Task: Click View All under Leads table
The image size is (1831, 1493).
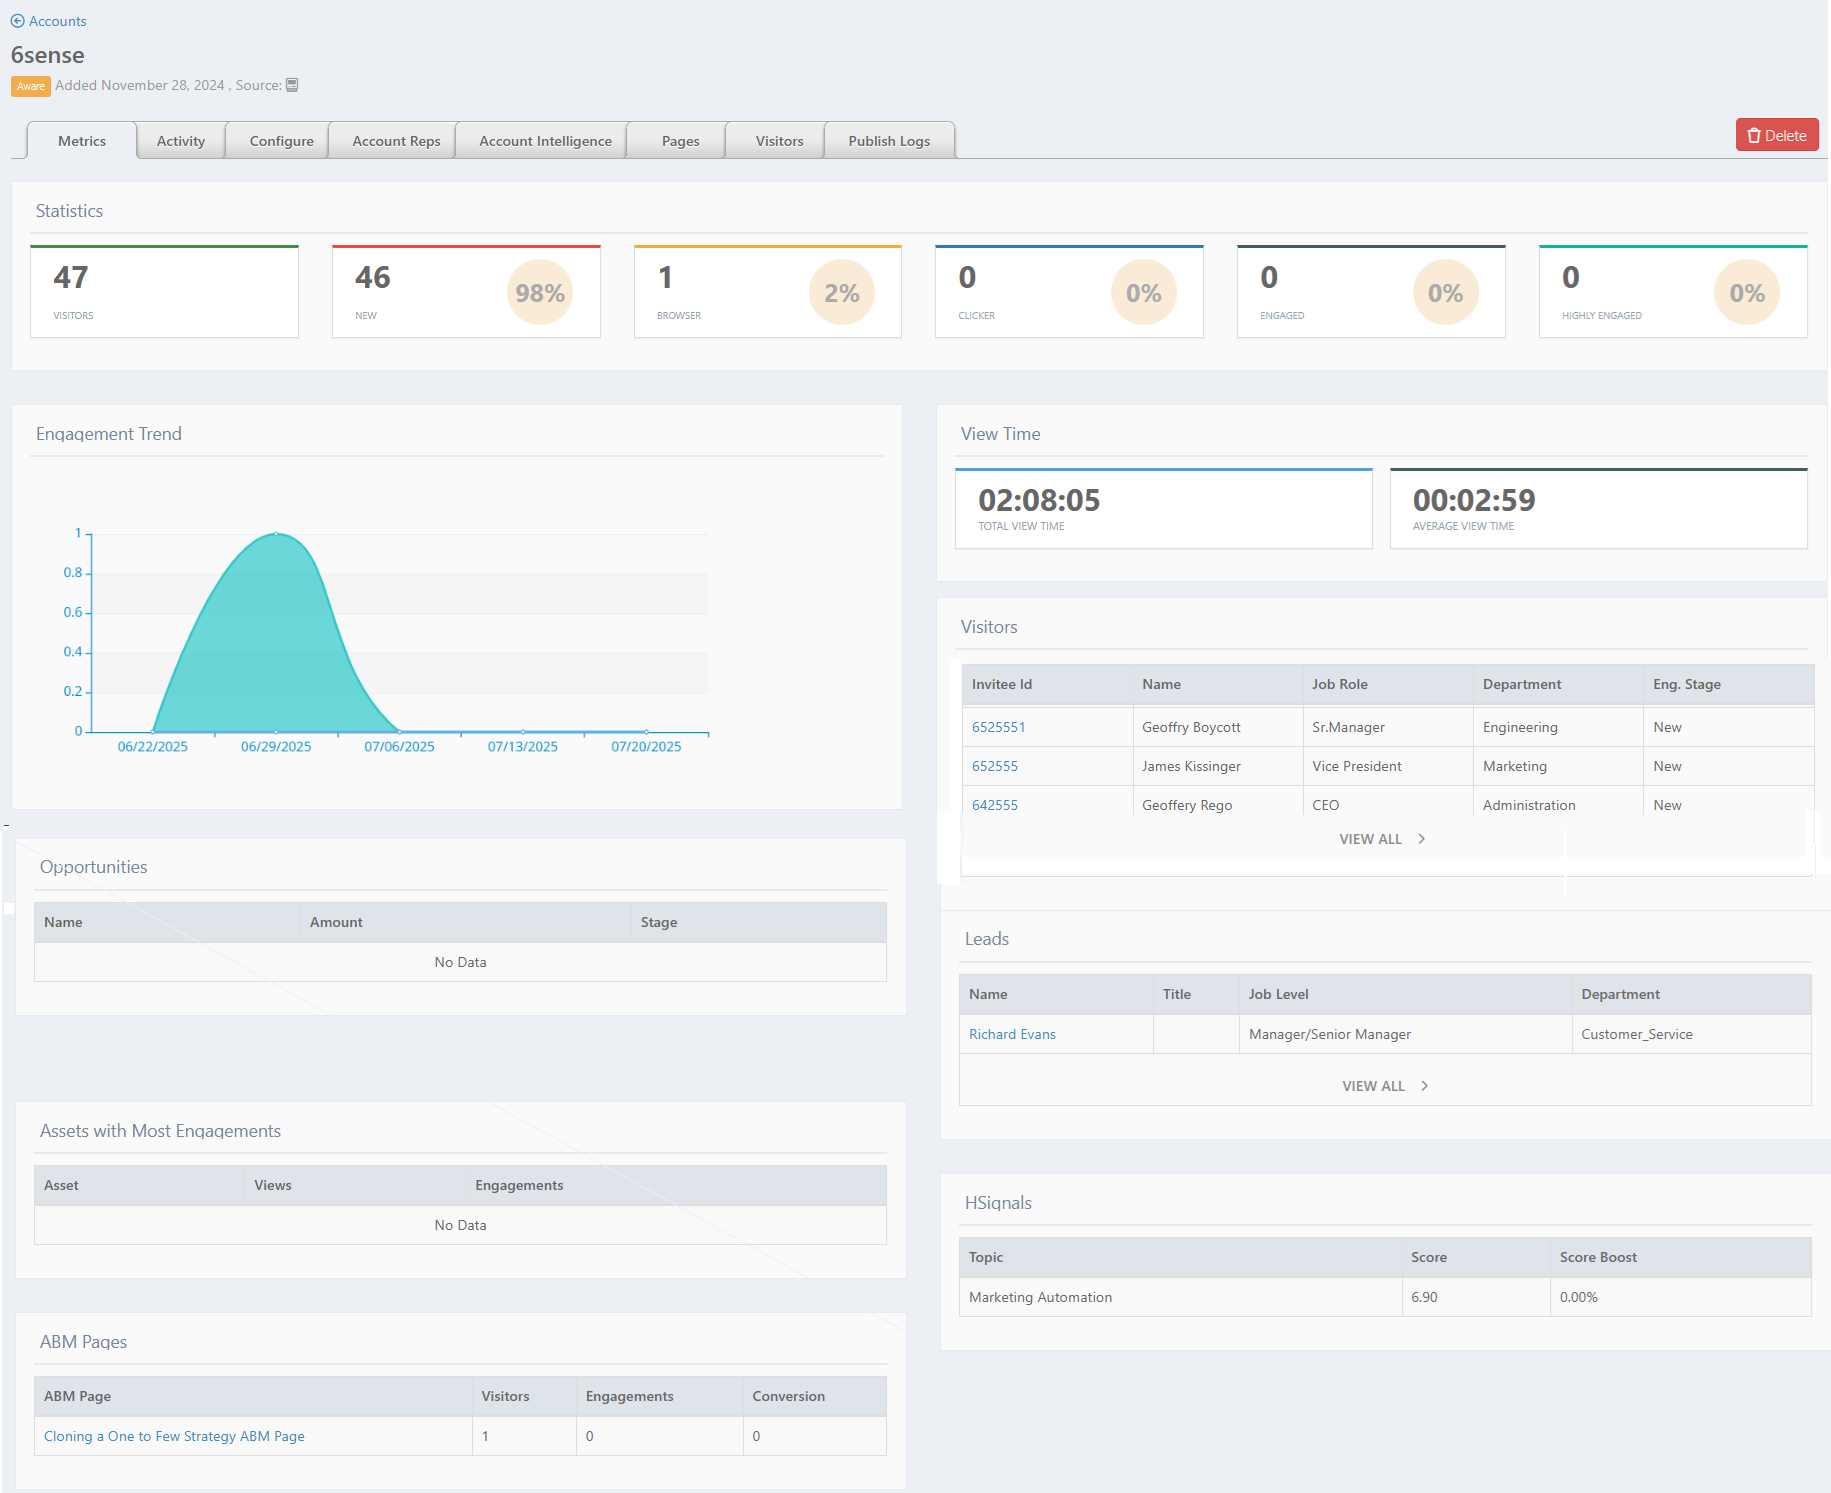Action: (x=1385, y=1086)
